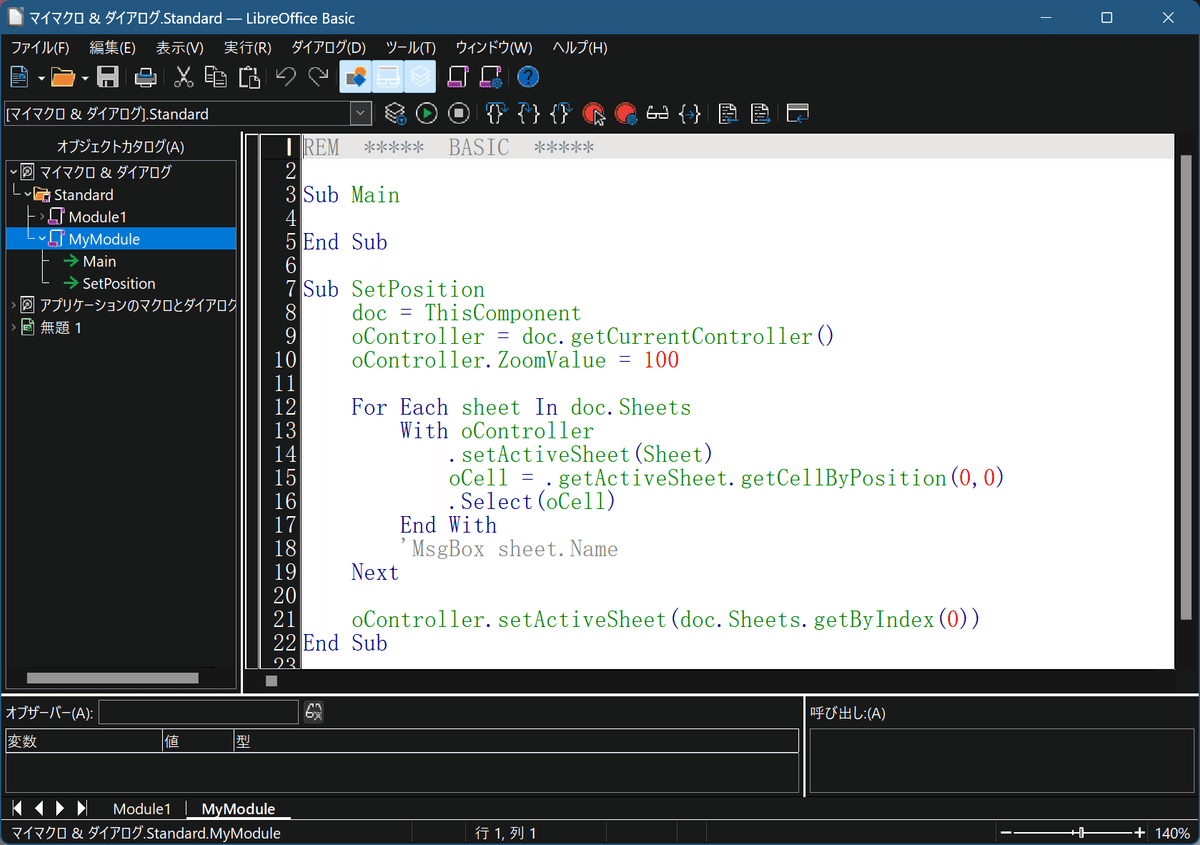Click the Insert BASIC Source icon
1200x845 pixels.
pos(728,114)
